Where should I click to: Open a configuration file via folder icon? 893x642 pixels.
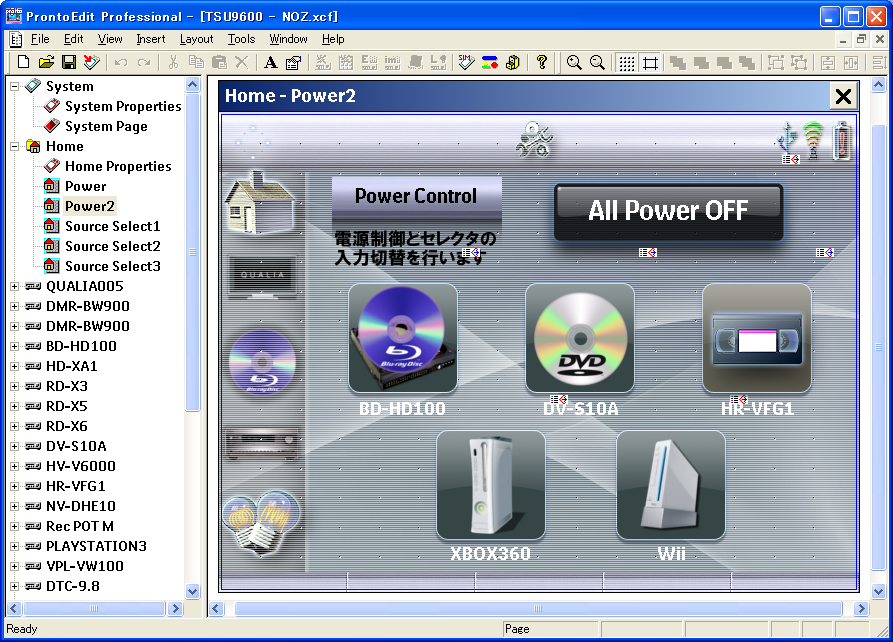click(x=46, y=62)
